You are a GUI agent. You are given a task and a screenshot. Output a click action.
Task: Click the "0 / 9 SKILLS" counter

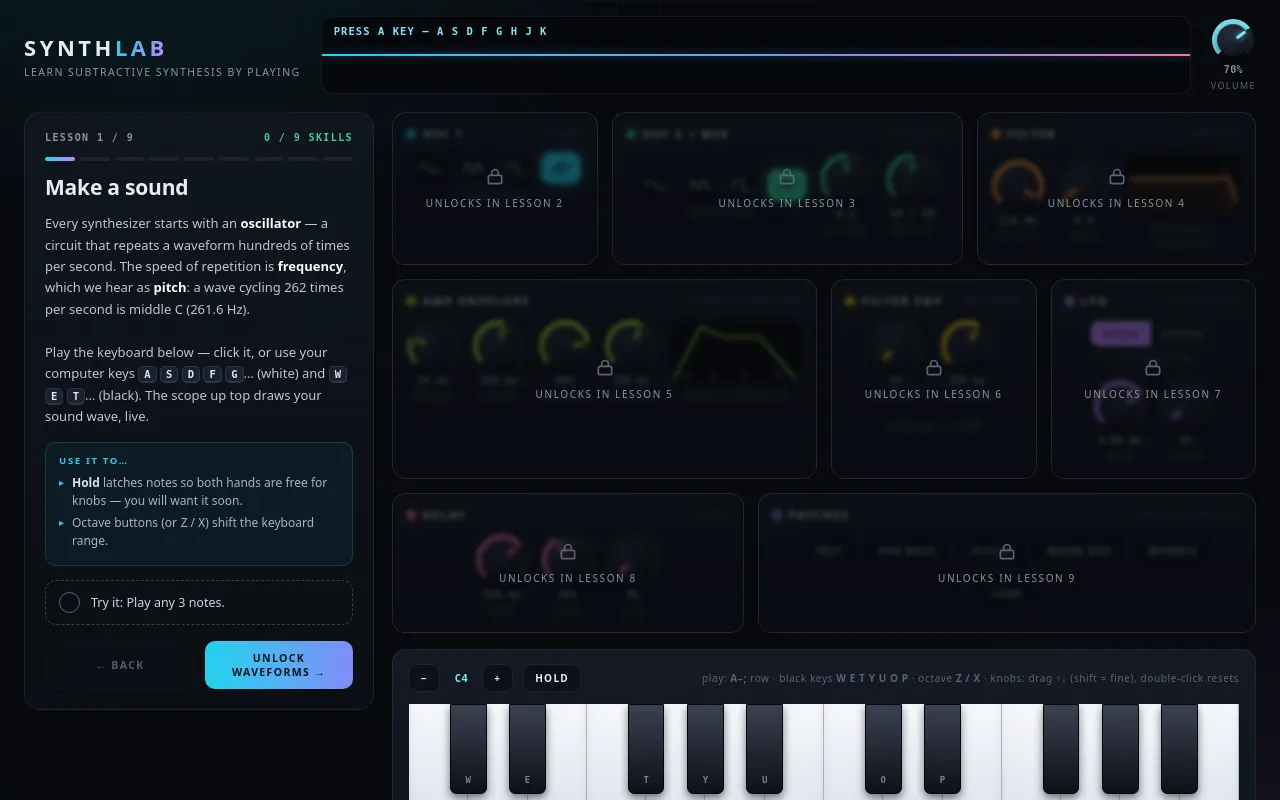coord(308,137)
